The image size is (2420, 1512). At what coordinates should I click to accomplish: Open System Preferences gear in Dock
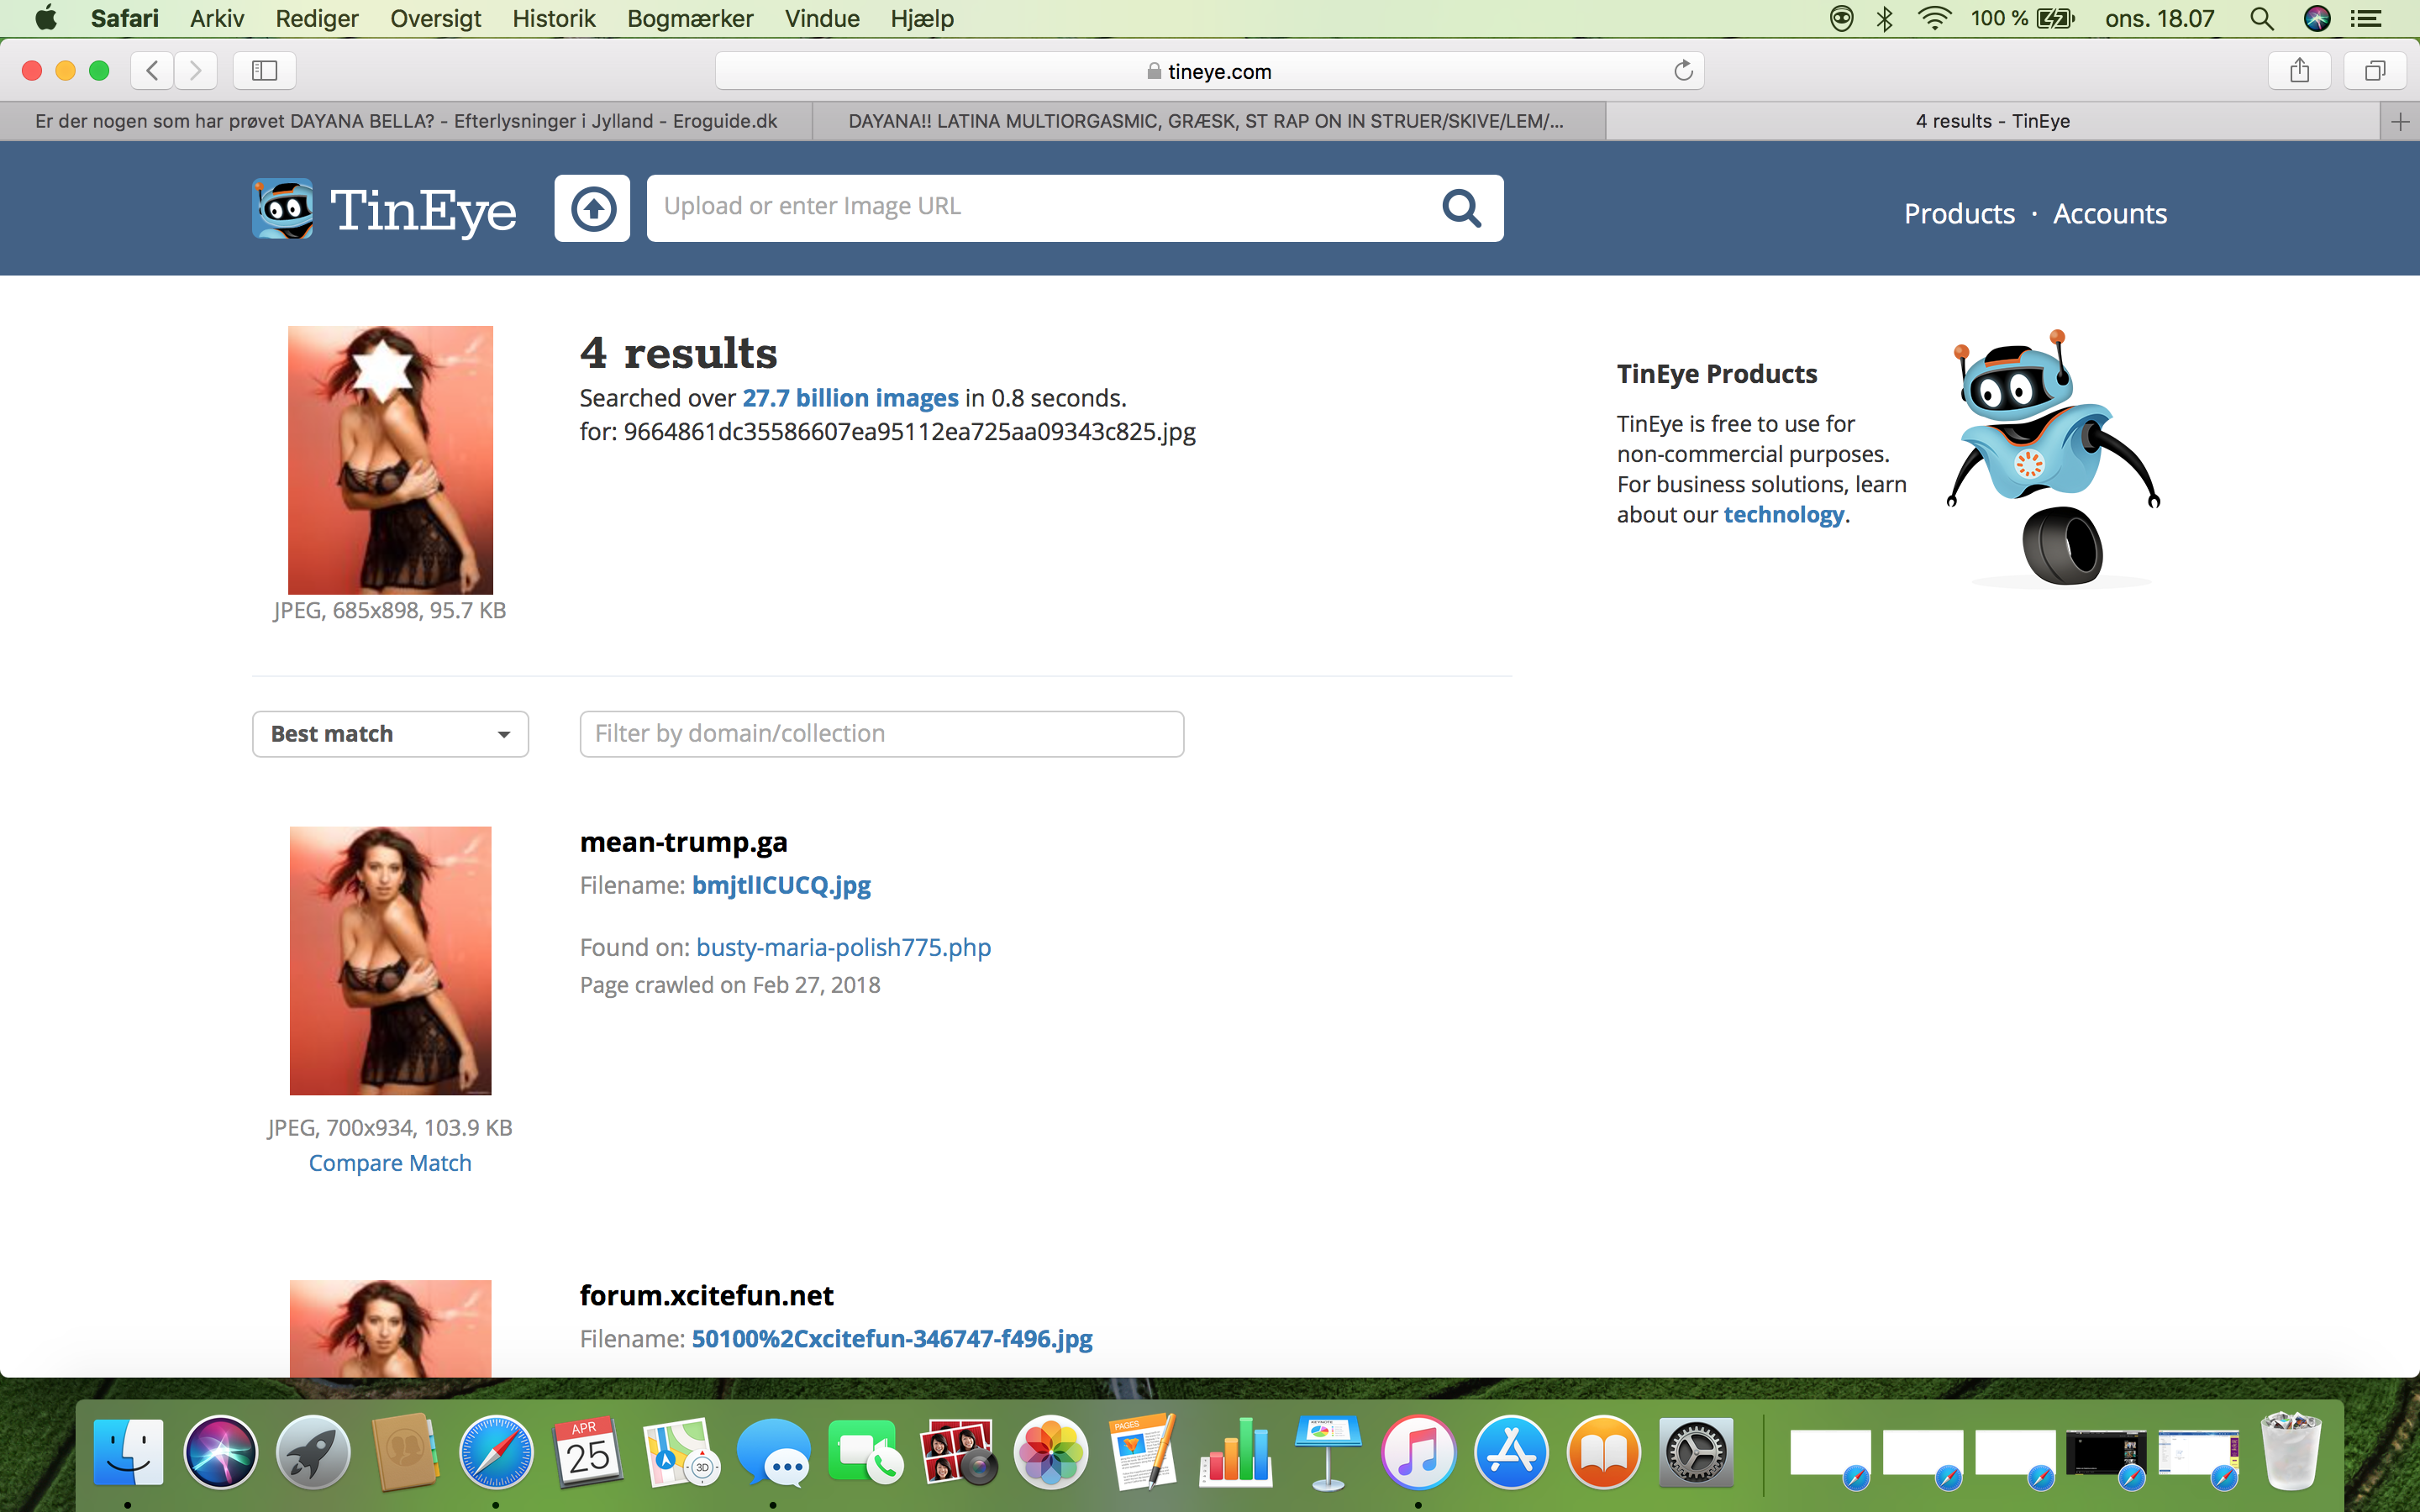point(1697,1452)
